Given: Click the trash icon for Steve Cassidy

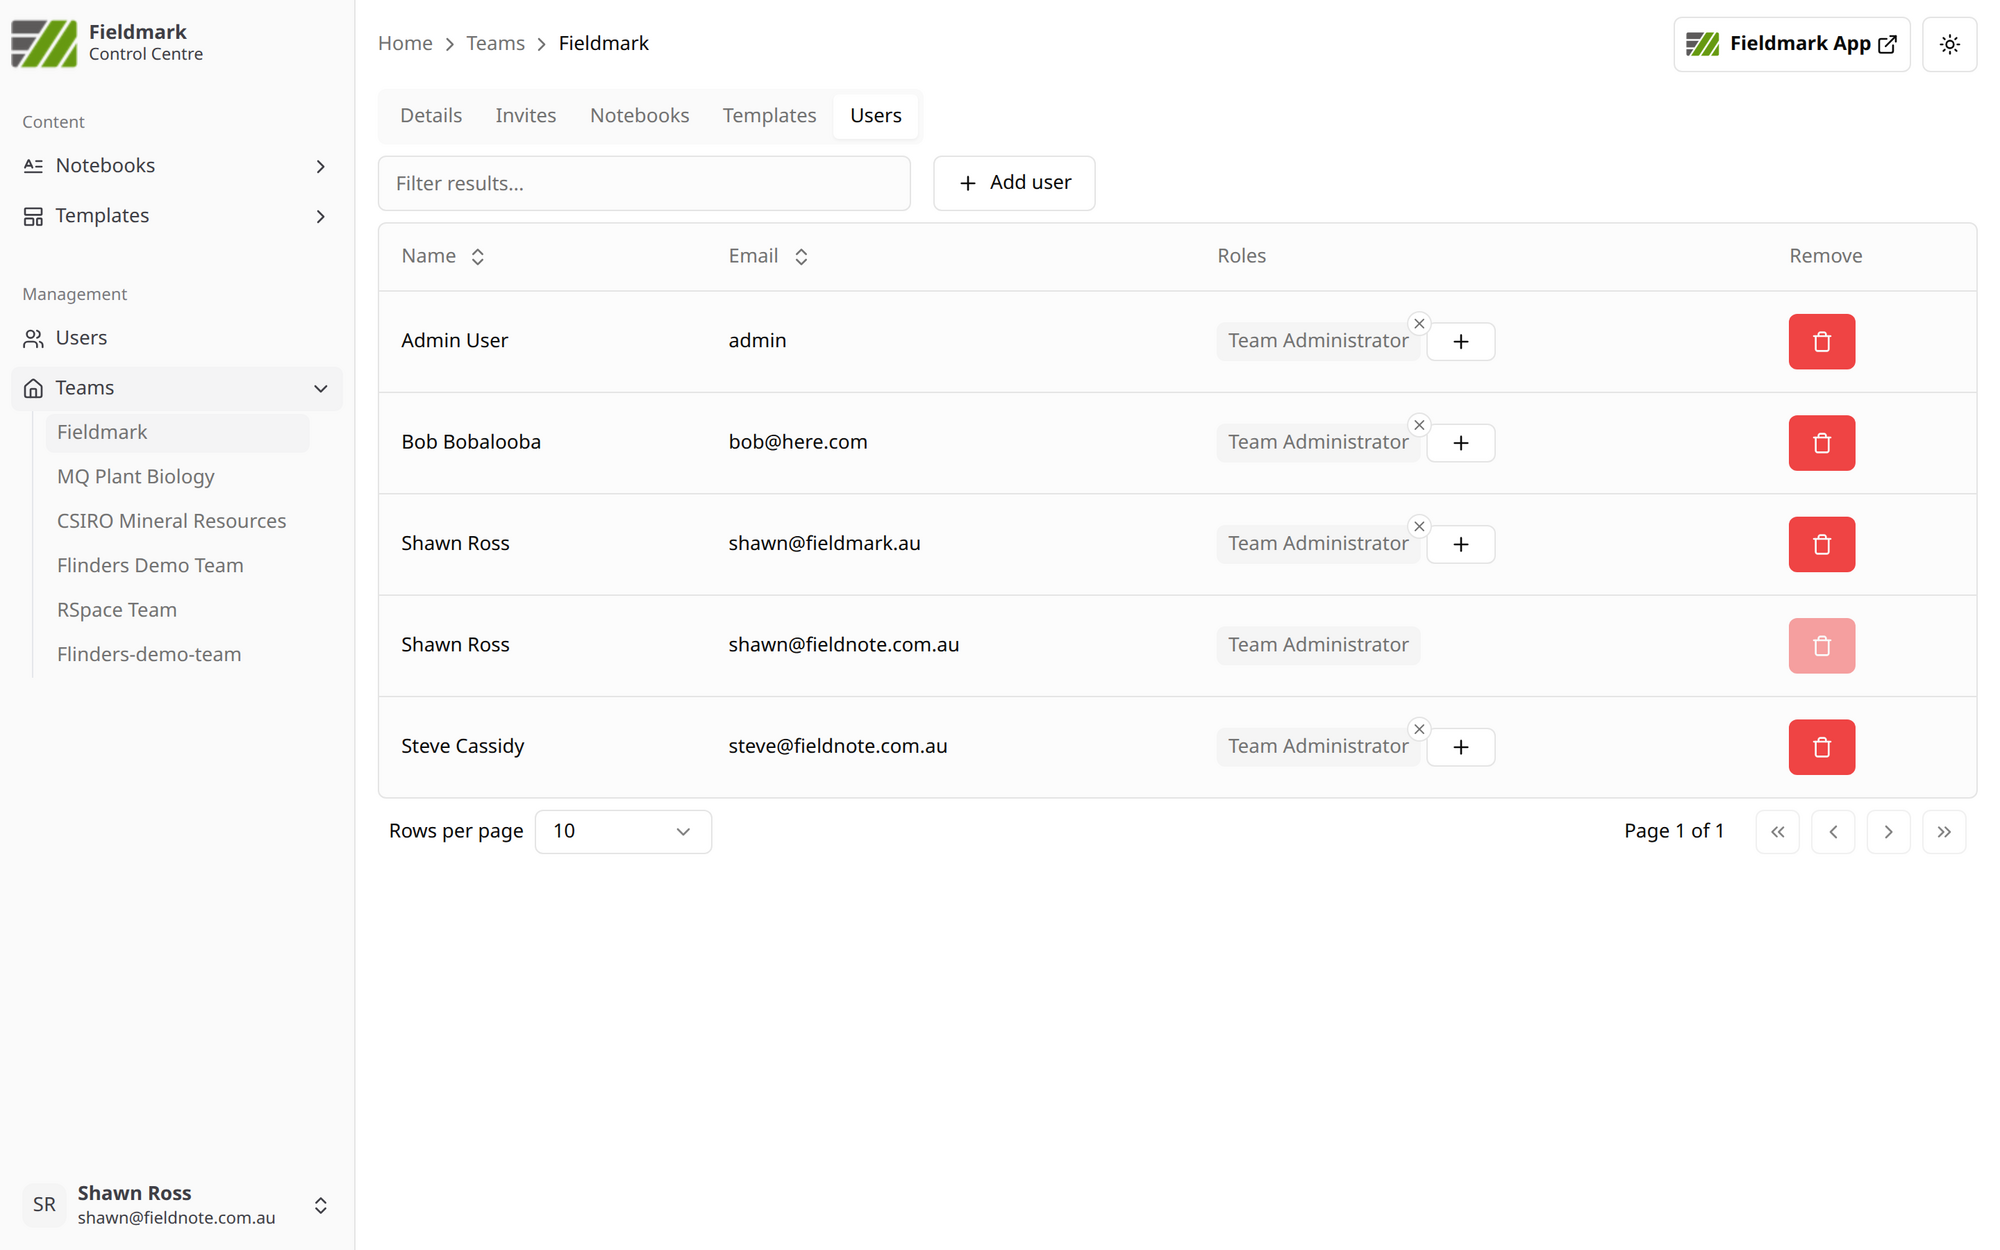Looking at the screenshot, I should [1821, 747].
